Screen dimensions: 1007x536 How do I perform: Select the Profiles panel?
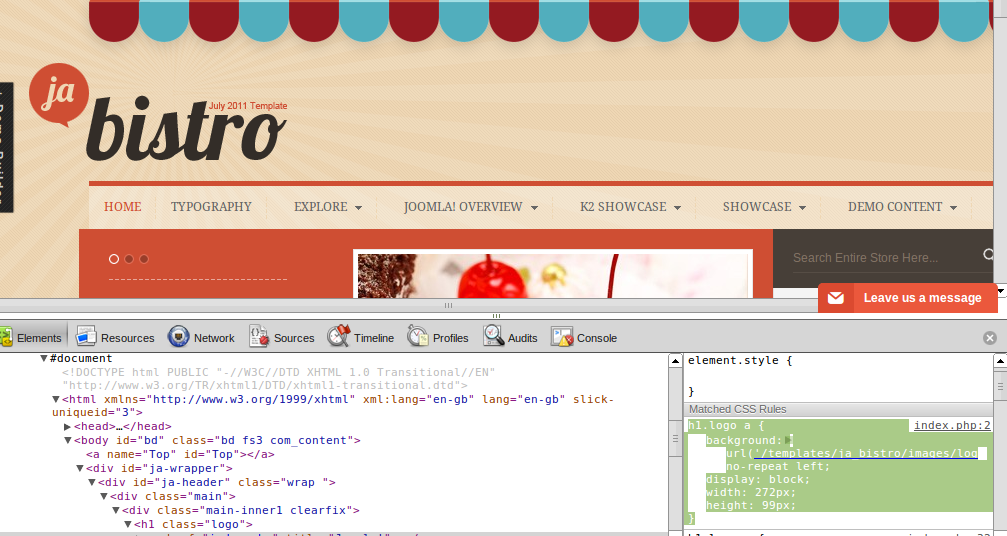click(438, 338)
